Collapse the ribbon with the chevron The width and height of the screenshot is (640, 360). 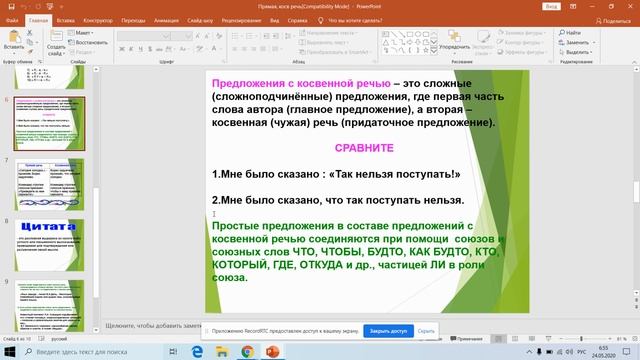tap(634, 62)
